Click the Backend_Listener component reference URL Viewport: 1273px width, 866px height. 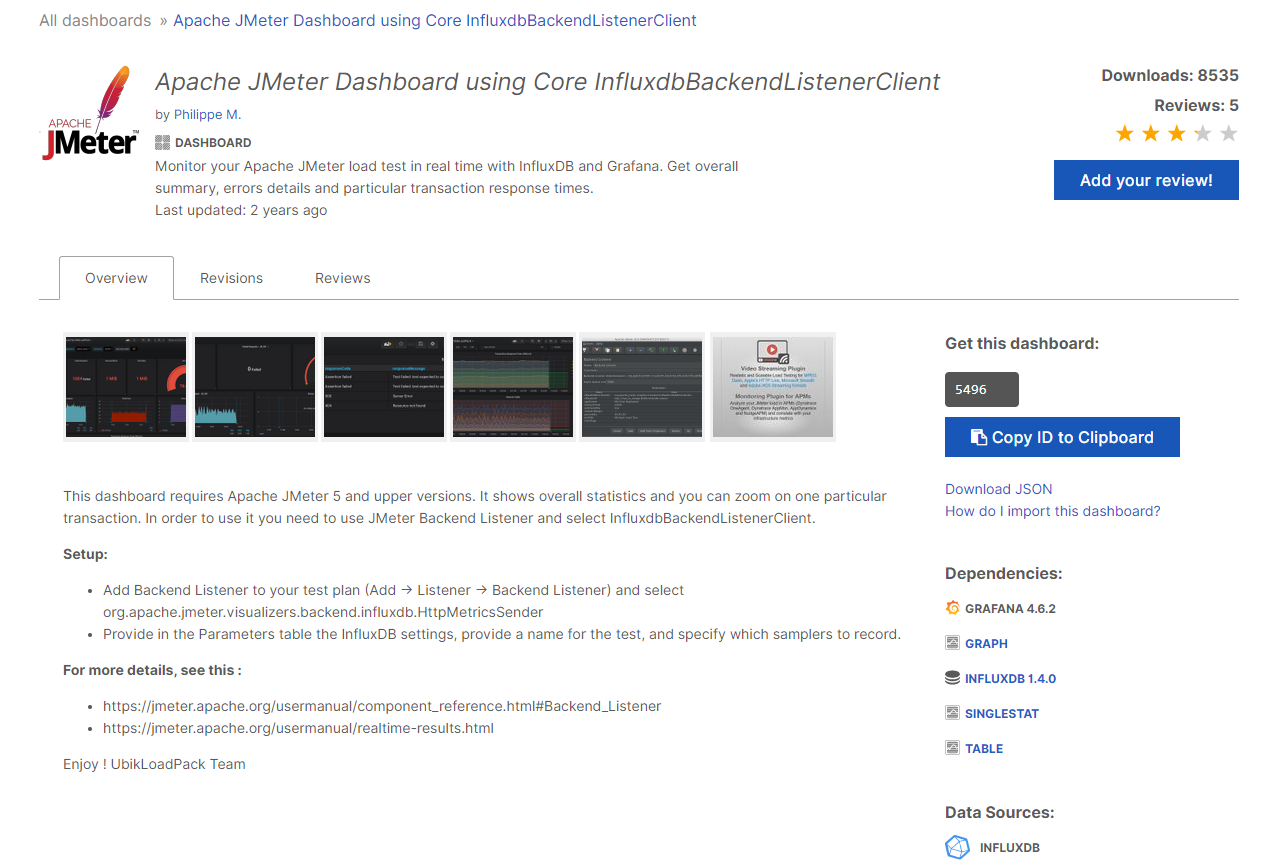coord(382,706)
